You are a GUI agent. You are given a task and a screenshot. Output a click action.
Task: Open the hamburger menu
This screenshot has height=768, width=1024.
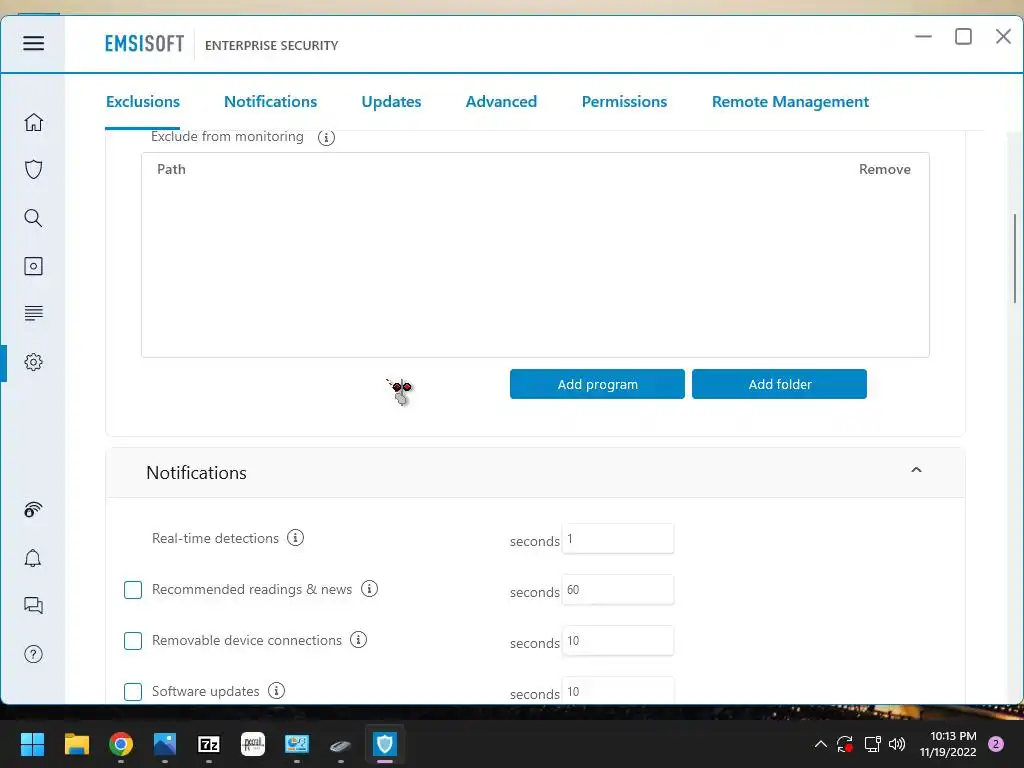click(33, 43)
